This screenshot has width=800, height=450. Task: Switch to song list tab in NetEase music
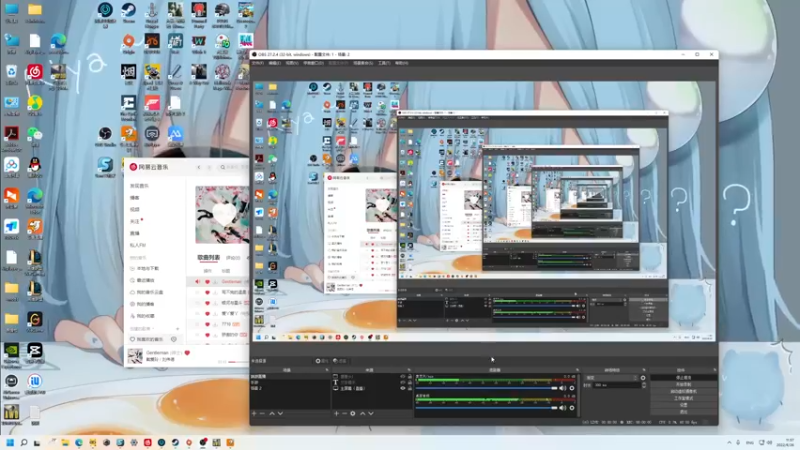(209, 258)
